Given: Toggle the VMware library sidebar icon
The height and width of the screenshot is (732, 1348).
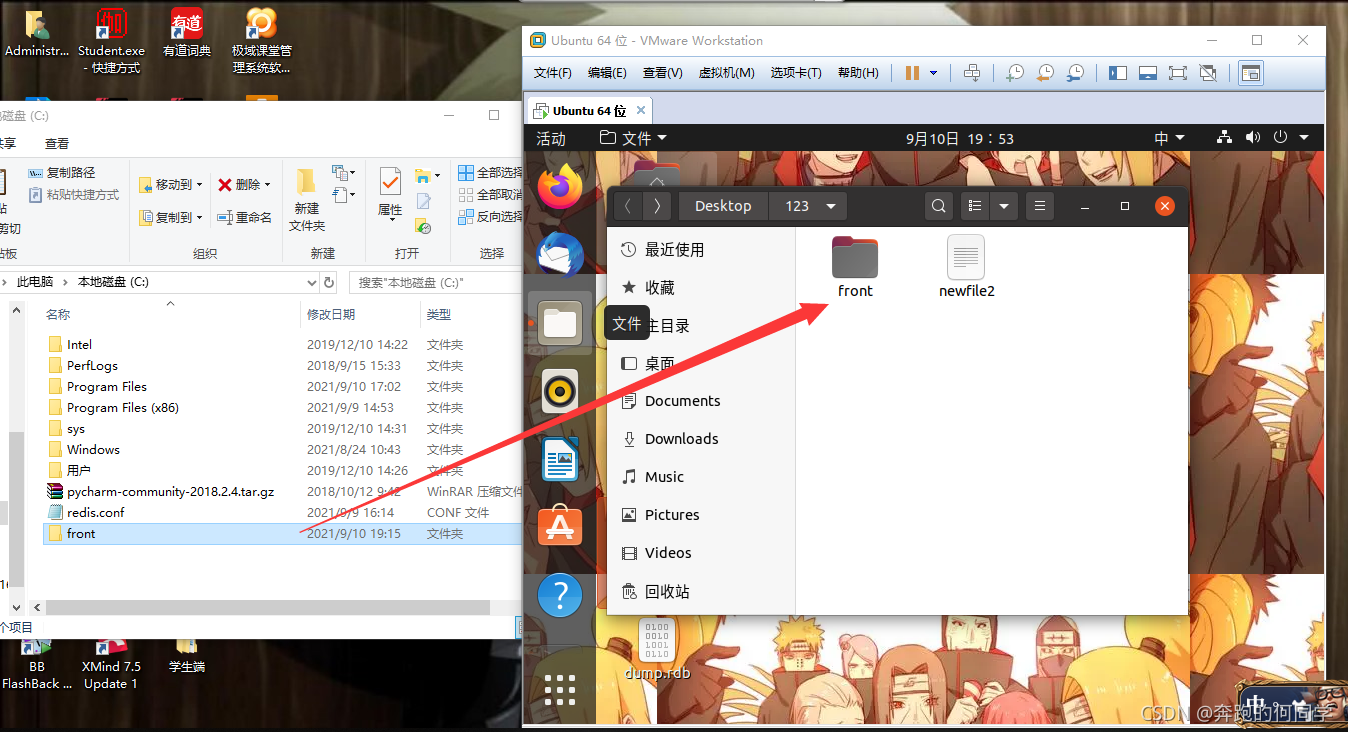Looking at the screenshot, I should (x=1118, y=73).
